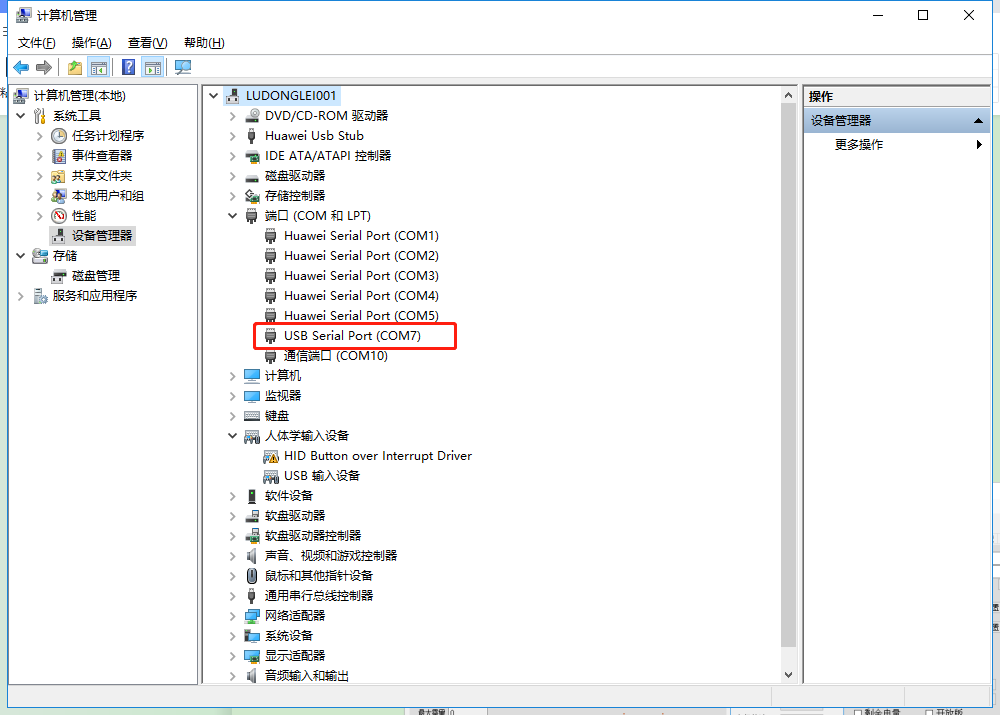Select Huawei Serial Port (COM3)
The width and height of the screenshot is (1000, 715).
(x=361, y=276)
